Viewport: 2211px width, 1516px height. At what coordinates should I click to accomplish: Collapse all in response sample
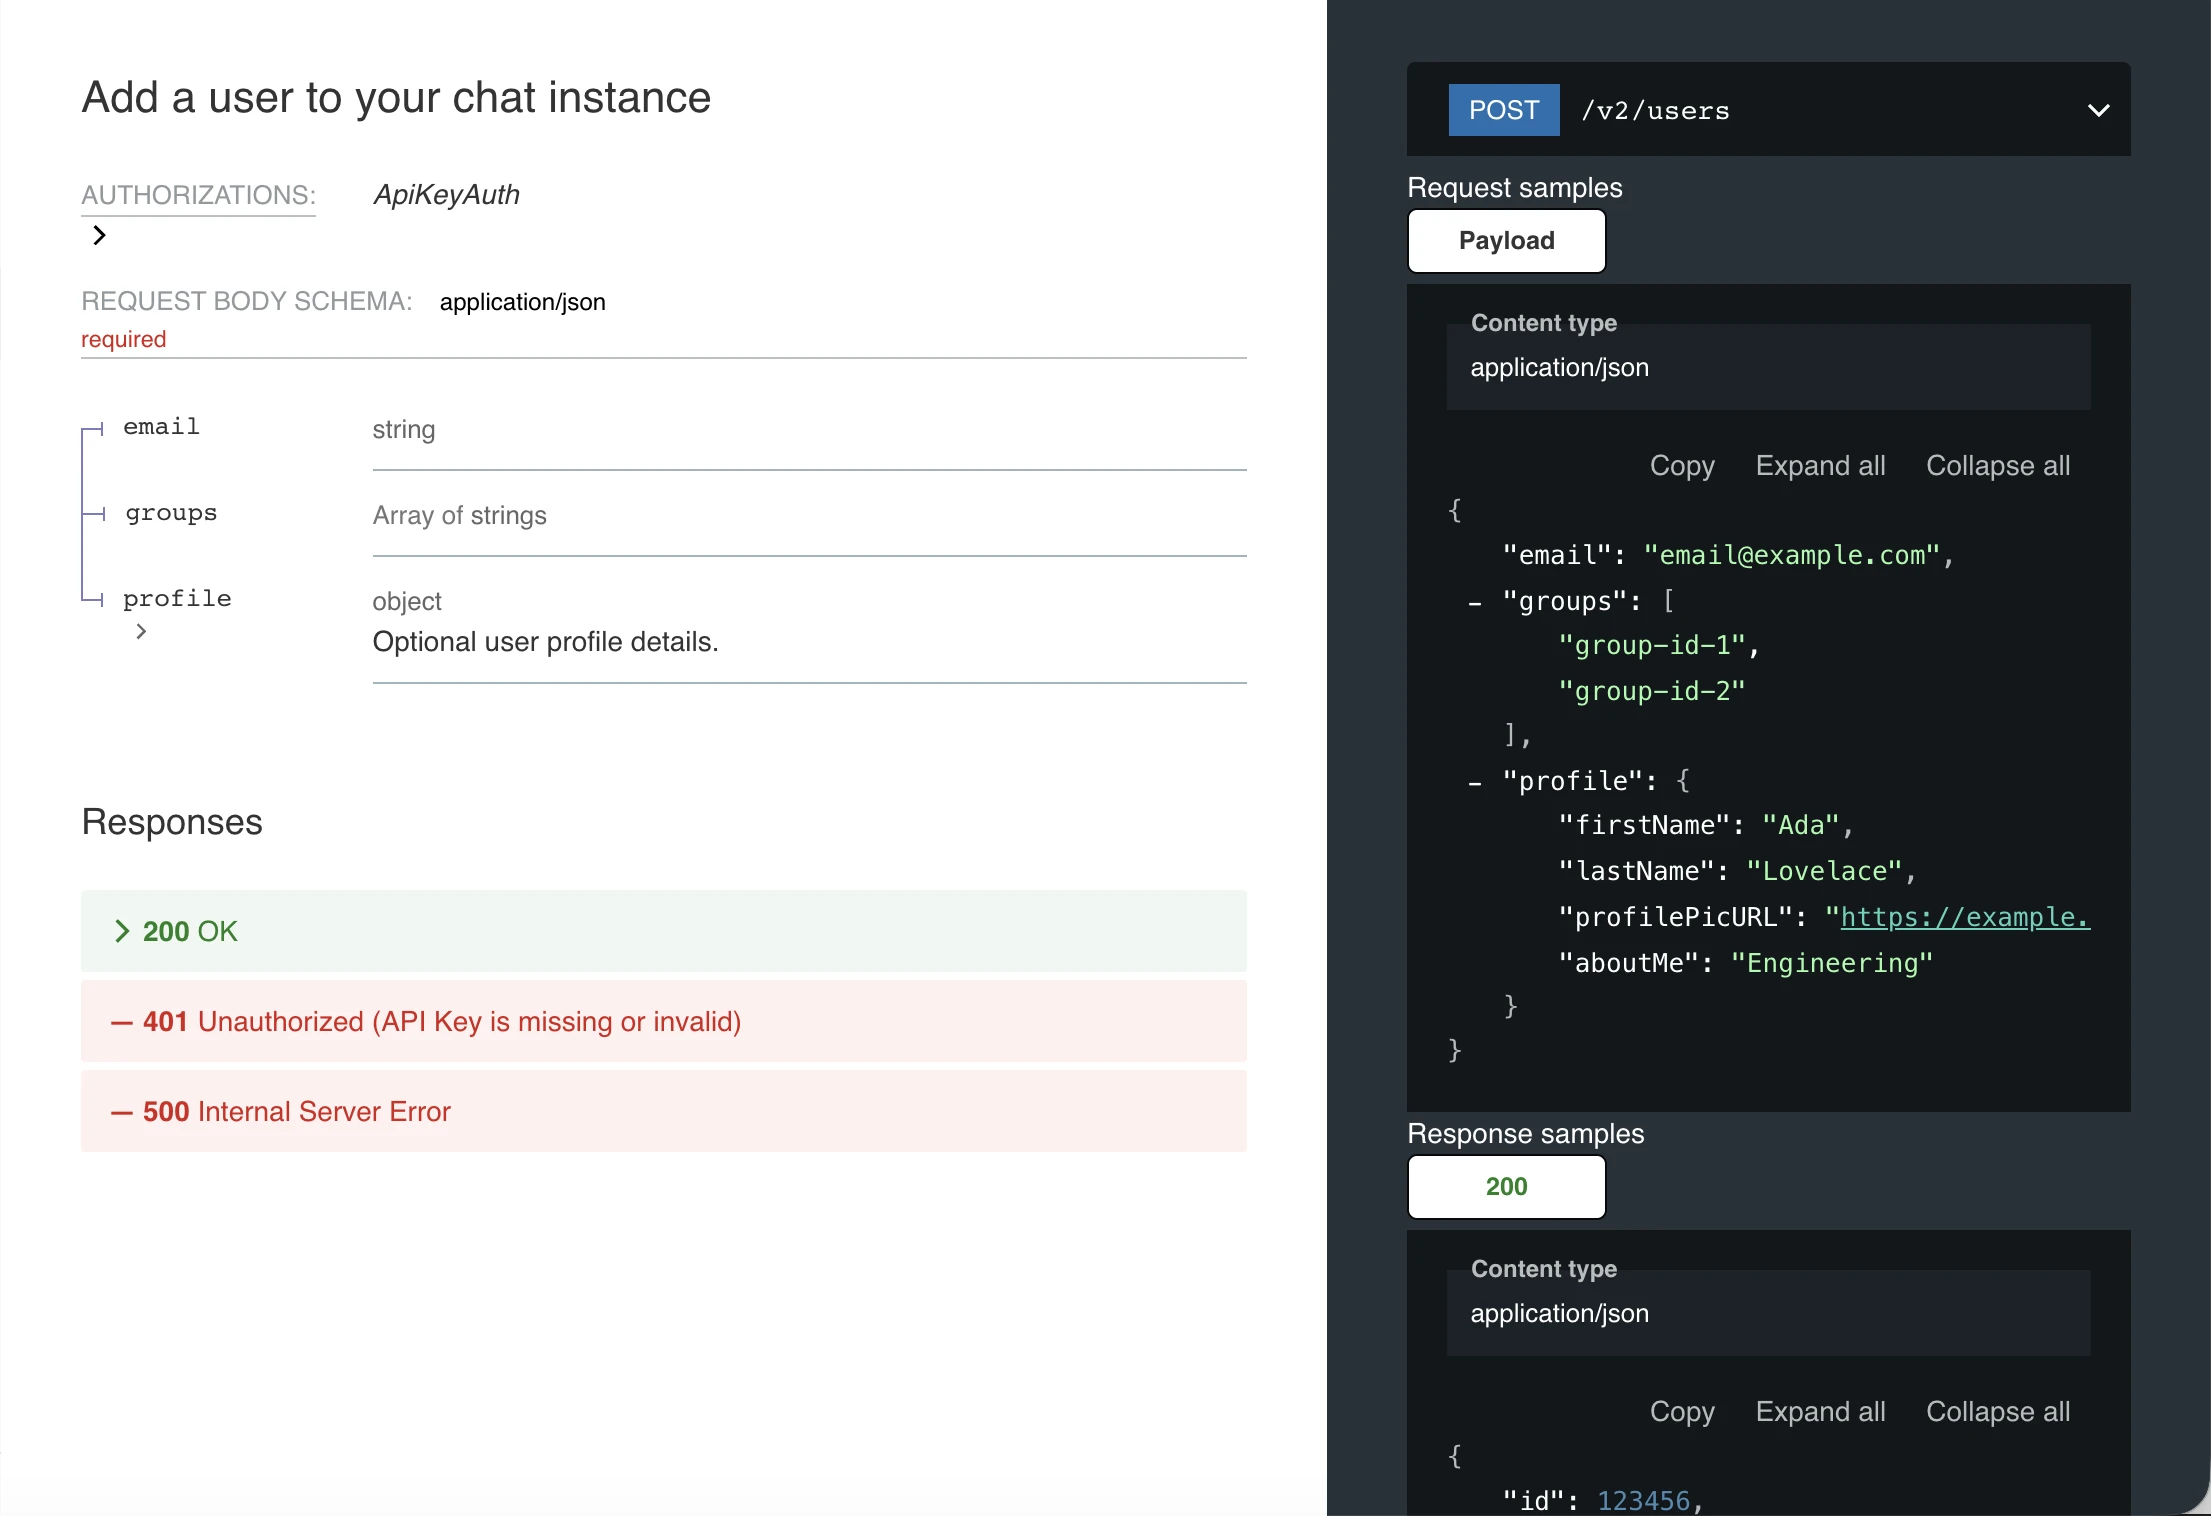click(1998, 1412)
